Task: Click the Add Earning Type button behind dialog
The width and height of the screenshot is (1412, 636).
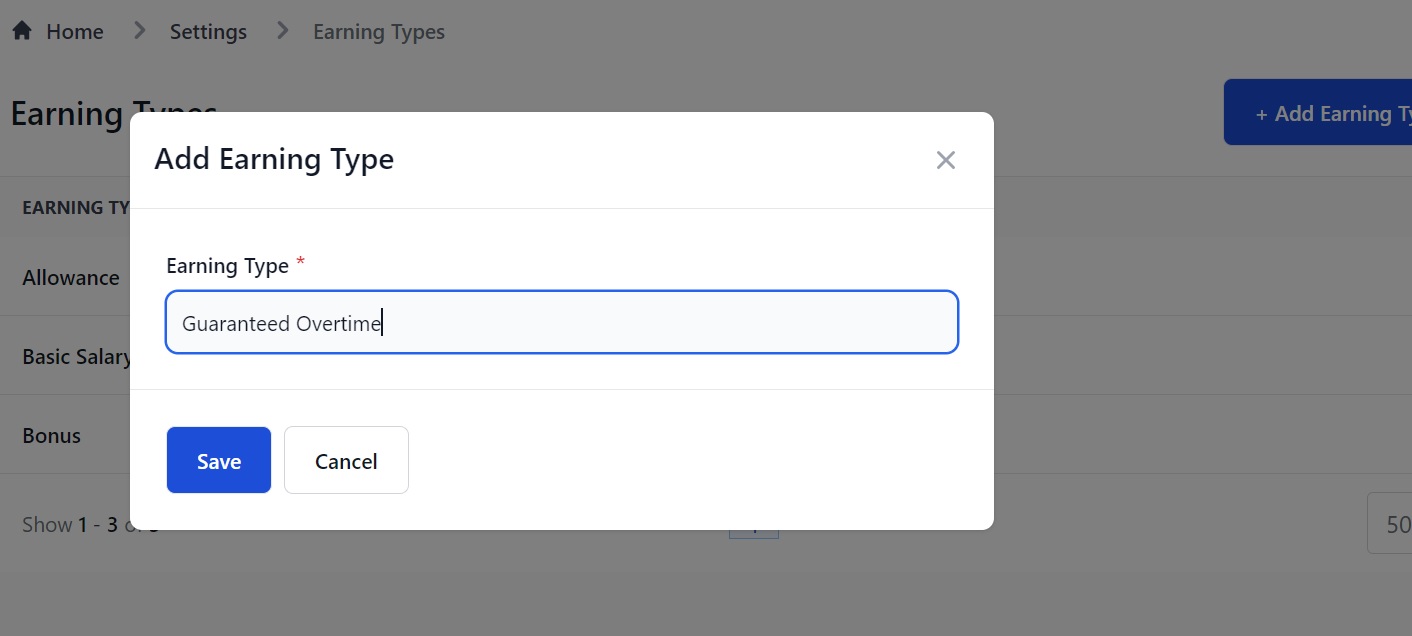Action: point(1320,113)
